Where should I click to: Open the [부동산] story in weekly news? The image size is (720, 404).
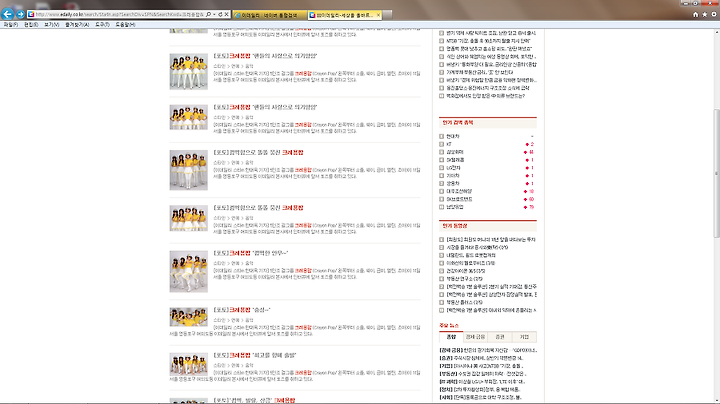pyautogui.click(x=483, y=374)
